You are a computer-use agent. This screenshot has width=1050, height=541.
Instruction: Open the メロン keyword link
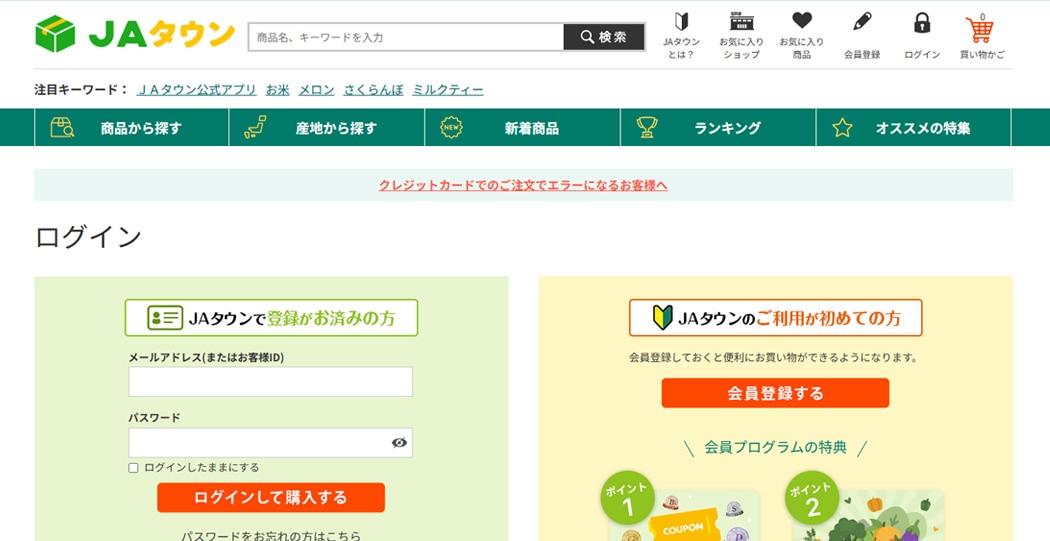pyautogui.click(x=316, y=90)
